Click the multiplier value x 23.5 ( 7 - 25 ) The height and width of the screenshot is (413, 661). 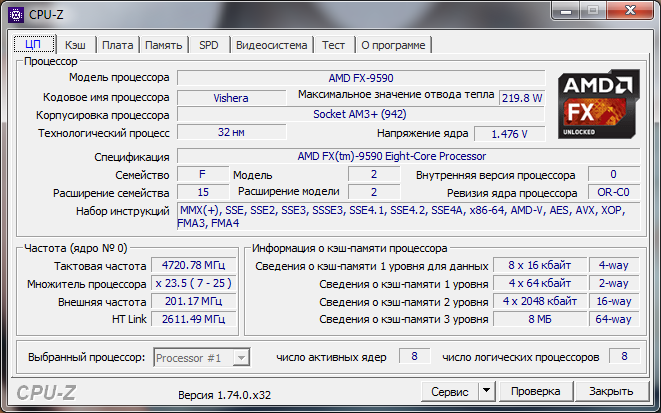(x=193, y=283)
